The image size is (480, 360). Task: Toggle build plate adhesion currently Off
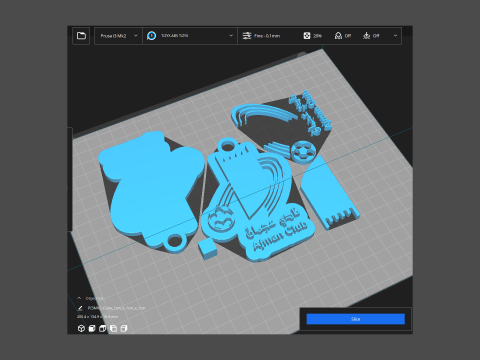click(371, 36)
